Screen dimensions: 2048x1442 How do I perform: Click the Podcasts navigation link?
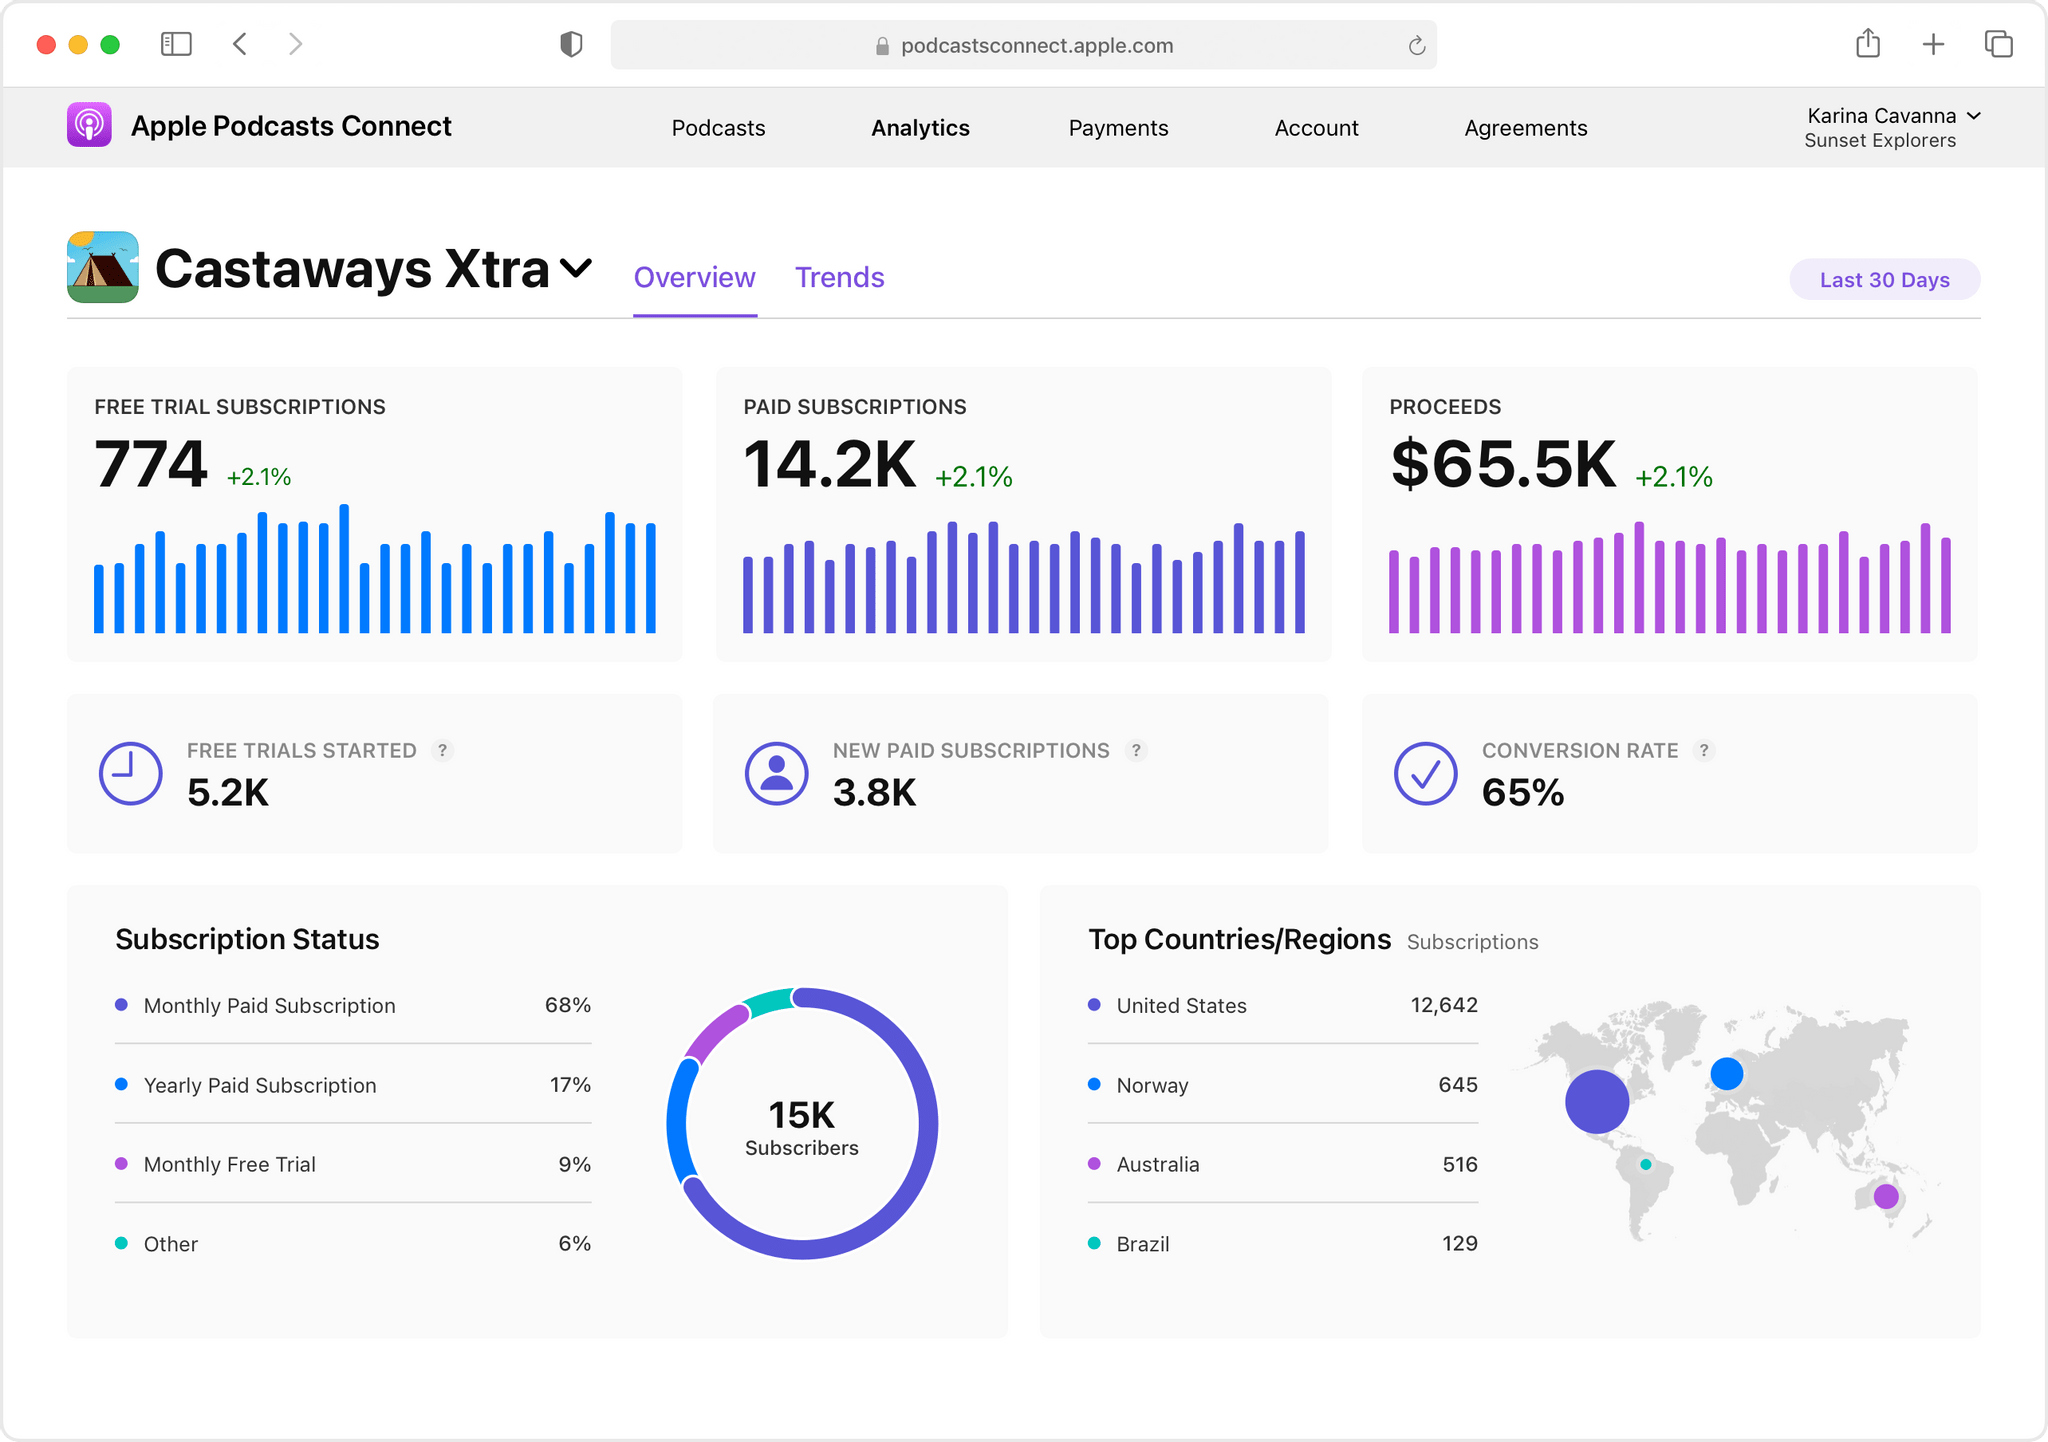click(x=718, y=128)
